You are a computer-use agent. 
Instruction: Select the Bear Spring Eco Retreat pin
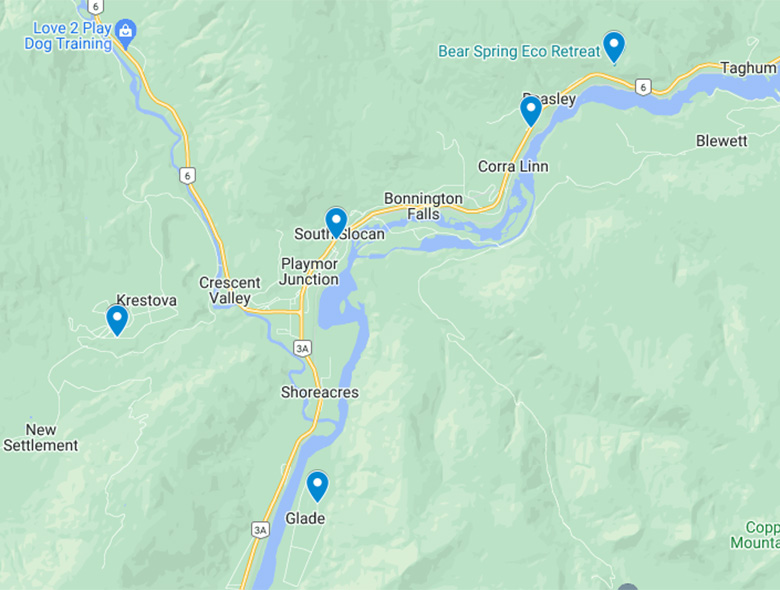point(614,47)
